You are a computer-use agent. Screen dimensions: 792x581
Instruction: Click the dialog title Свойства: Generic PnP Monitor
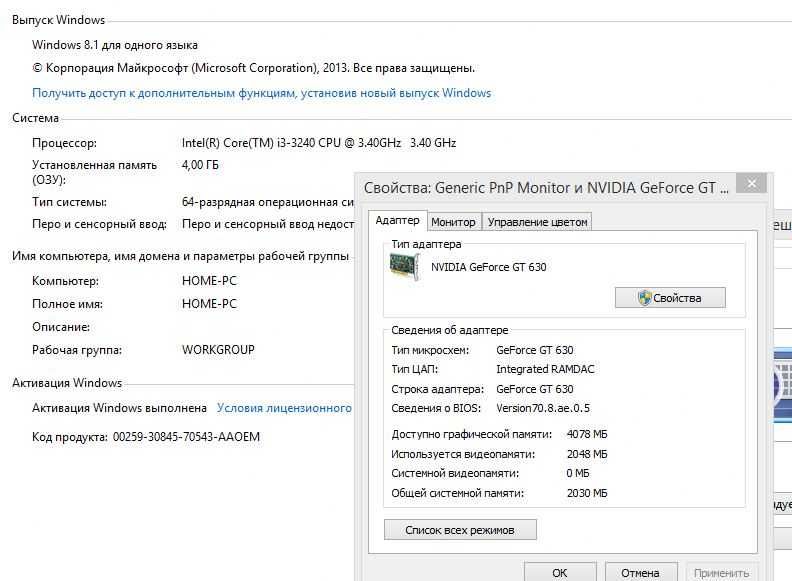click(x=546, y=188)
